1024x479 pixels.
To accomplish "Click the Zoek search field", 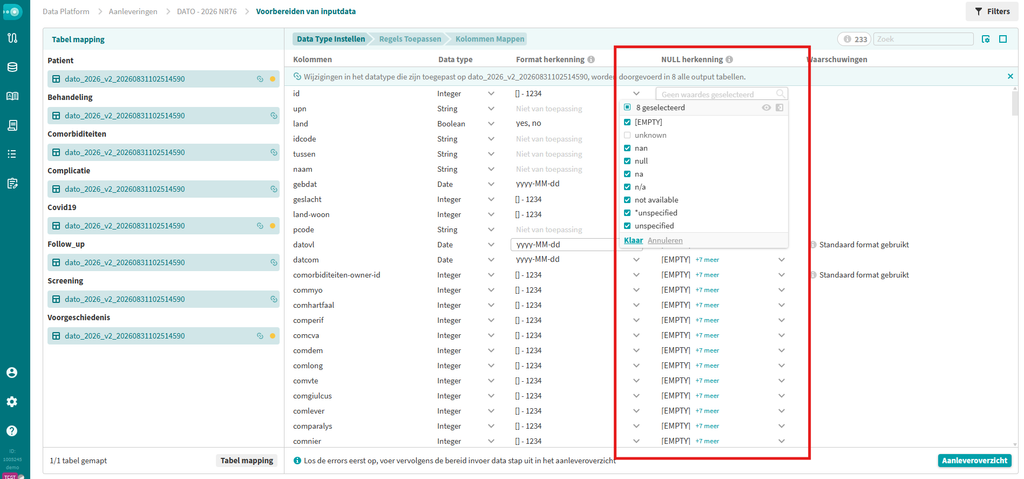I will pyautogui.click(x=923, y=39).
